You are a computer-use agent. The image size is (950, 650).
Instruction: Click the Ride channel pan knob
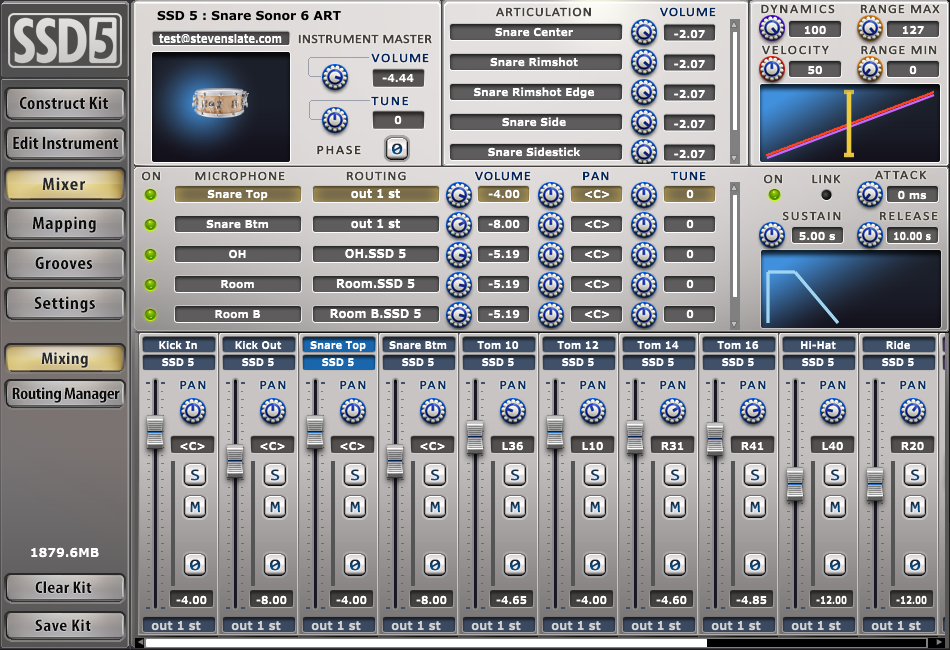tap(912, 411)
